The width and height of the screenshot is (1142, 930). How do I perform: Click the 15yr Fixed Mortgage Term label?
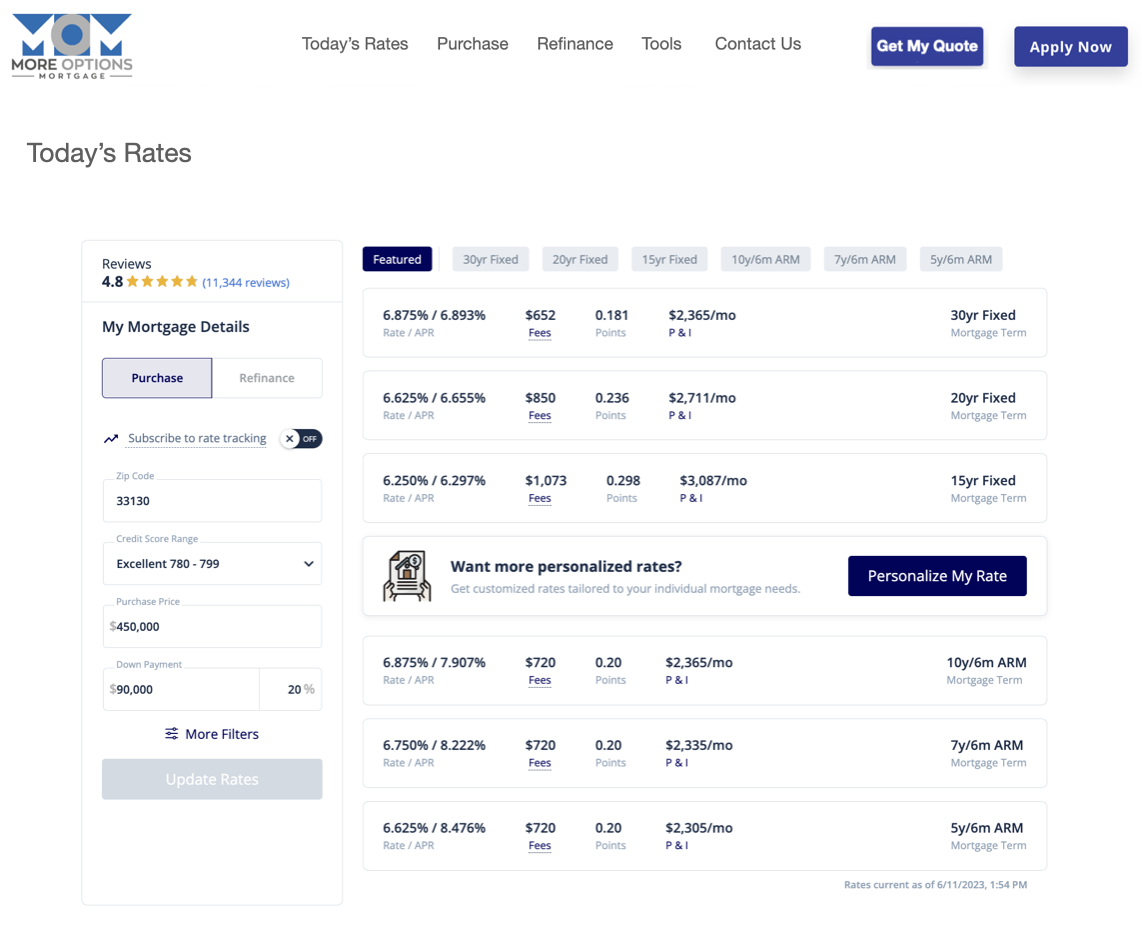coord(988,488)
